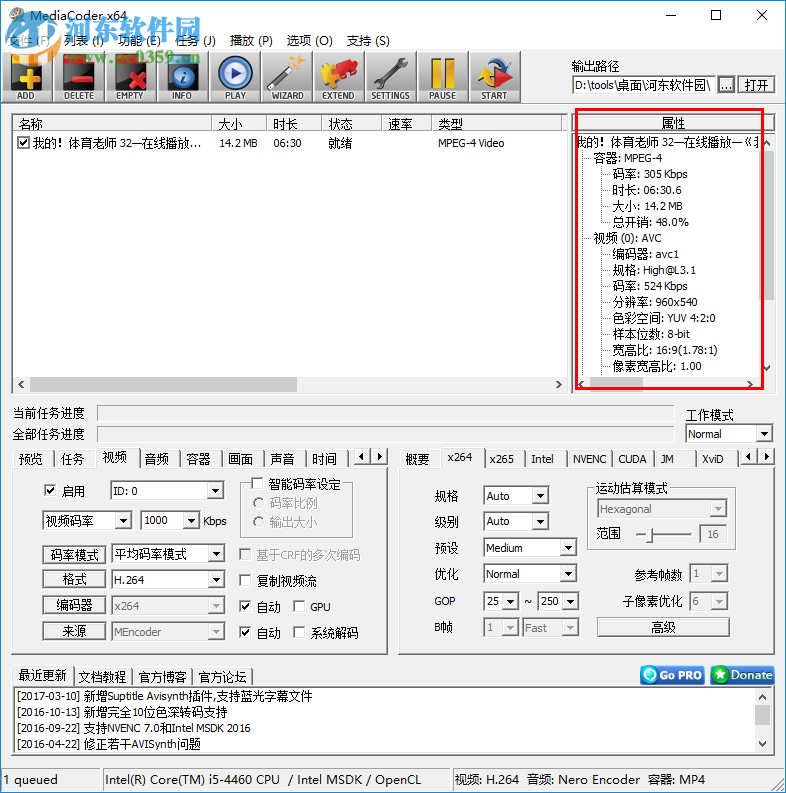The height and width of the screenshot is (793, 786).
Task: Open the 预设 Medium dropdown
Action: tap(530, 548)
